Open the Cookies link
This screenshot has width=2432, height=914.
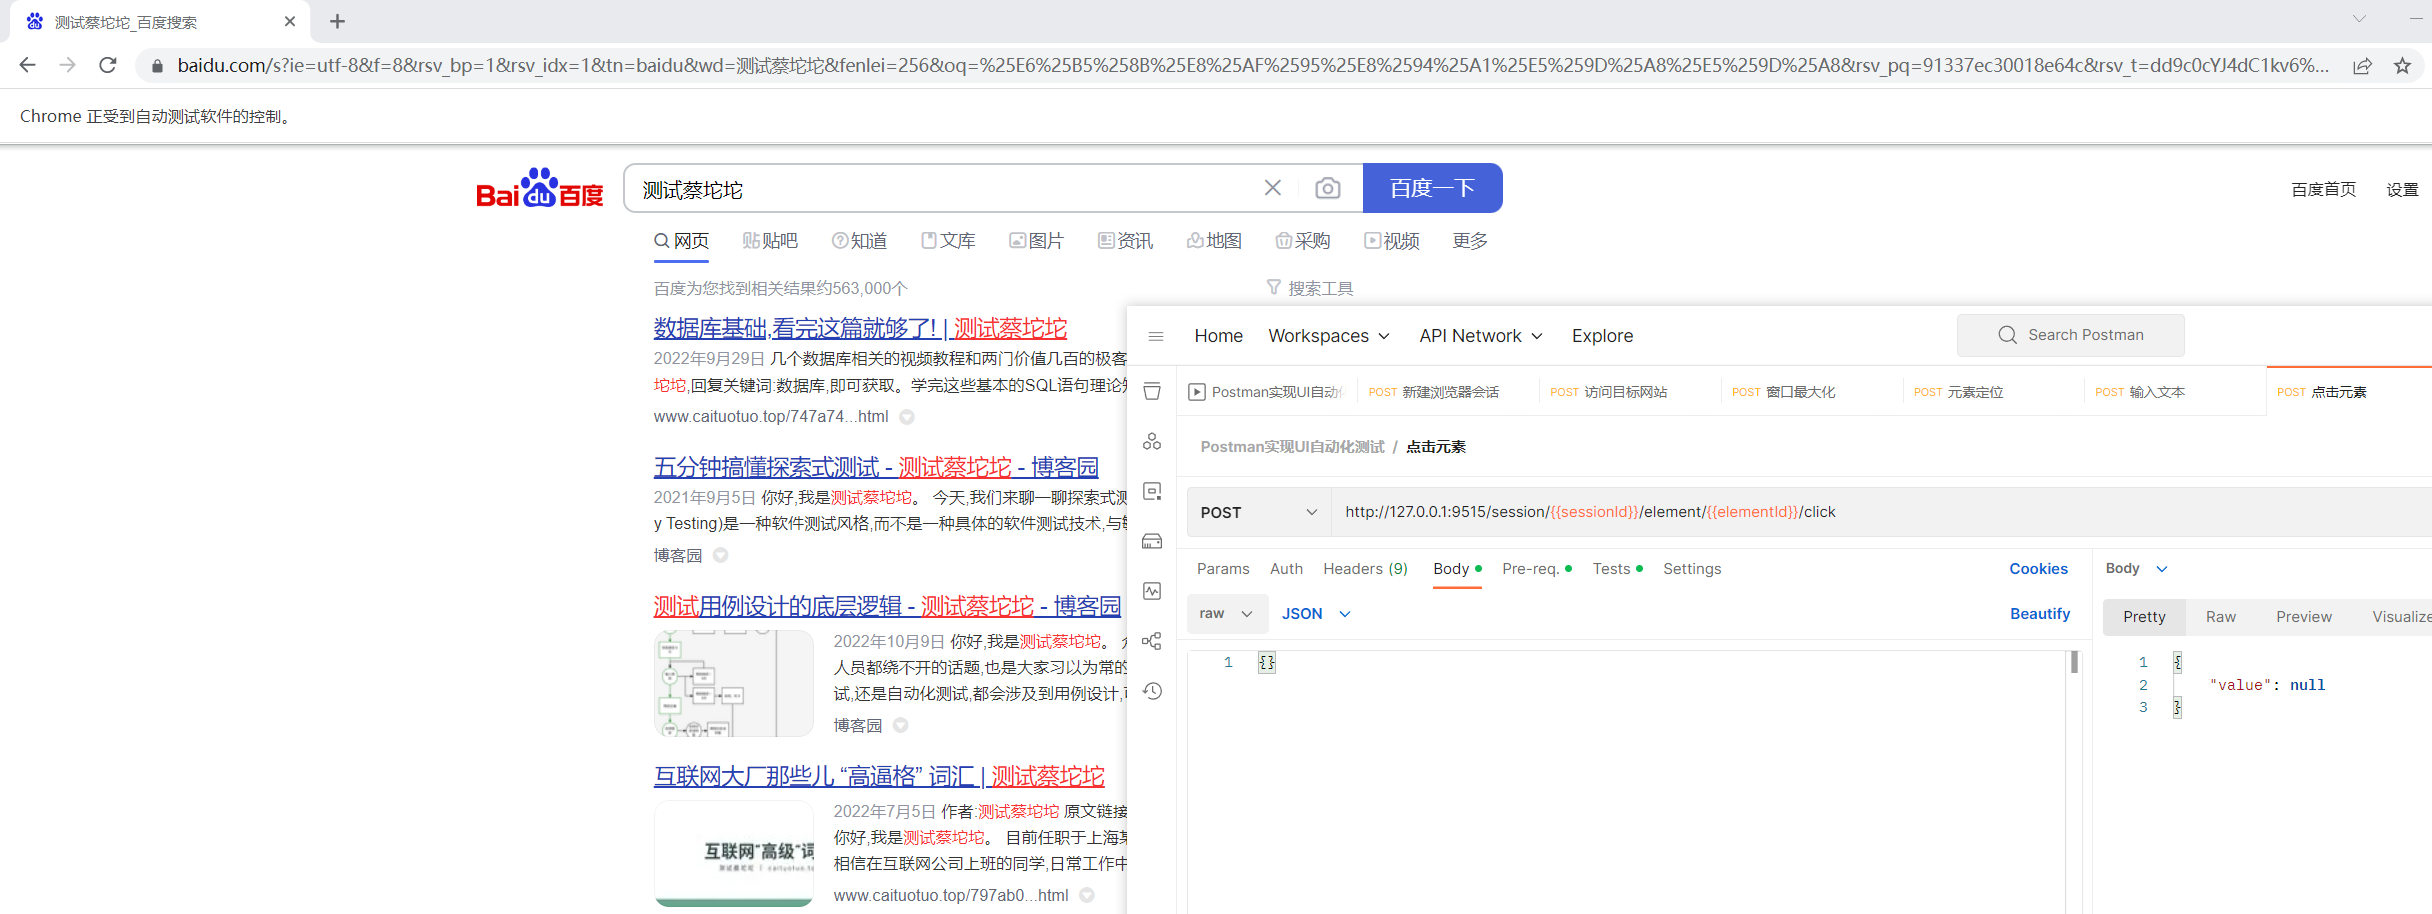(2038, 569)
